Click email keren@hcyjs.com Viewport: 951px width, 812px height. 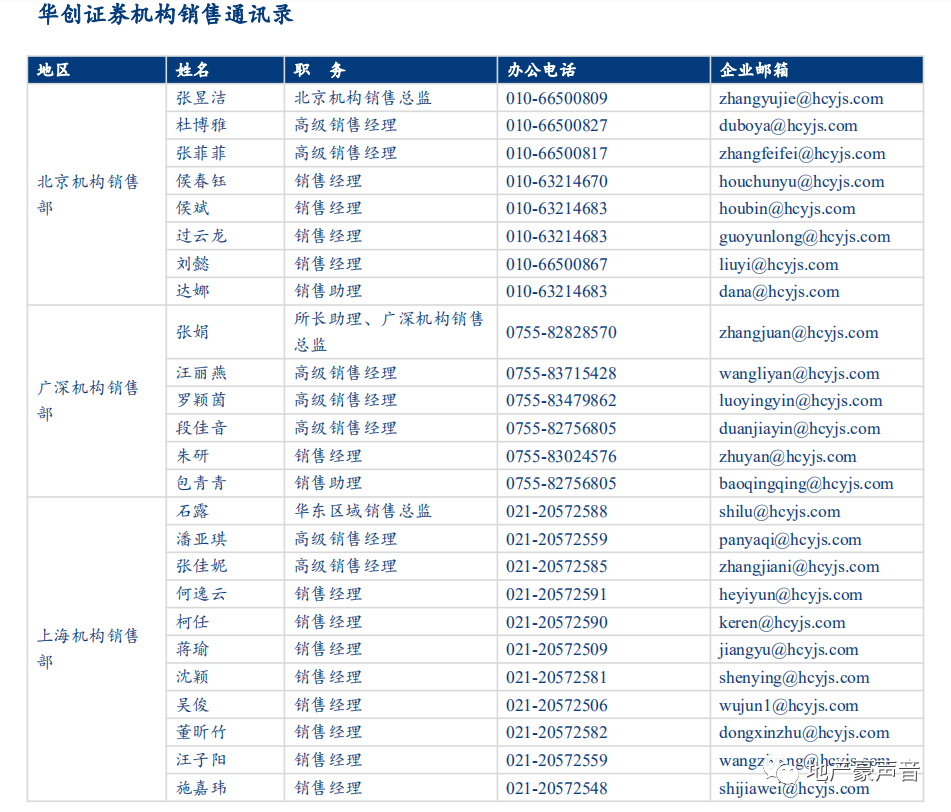point(782,623)
